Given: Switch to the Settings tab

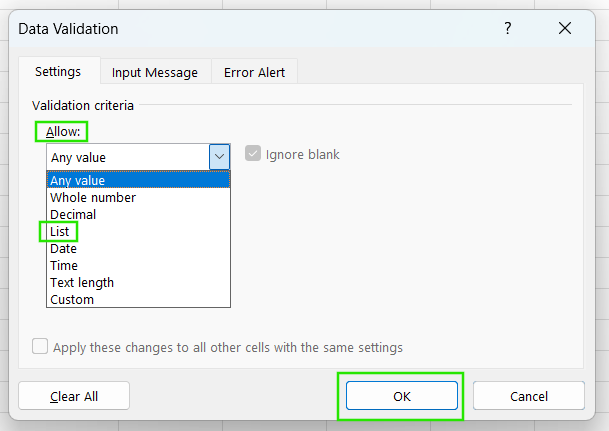Looking at the screenshot, I should 58,72.
